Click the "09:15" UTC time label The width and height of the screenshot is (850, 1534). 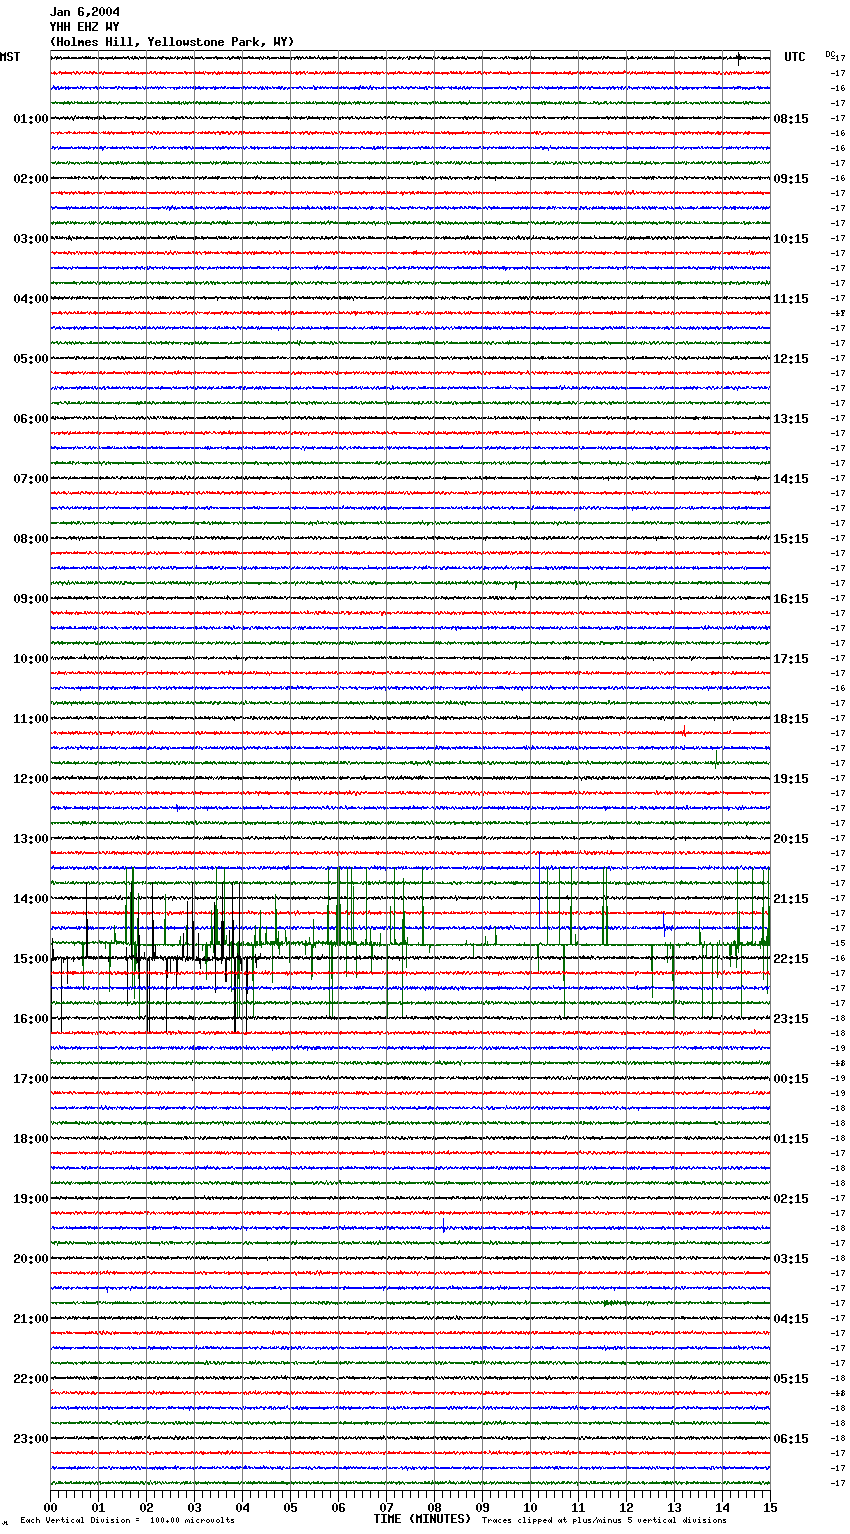click(791, 179)
